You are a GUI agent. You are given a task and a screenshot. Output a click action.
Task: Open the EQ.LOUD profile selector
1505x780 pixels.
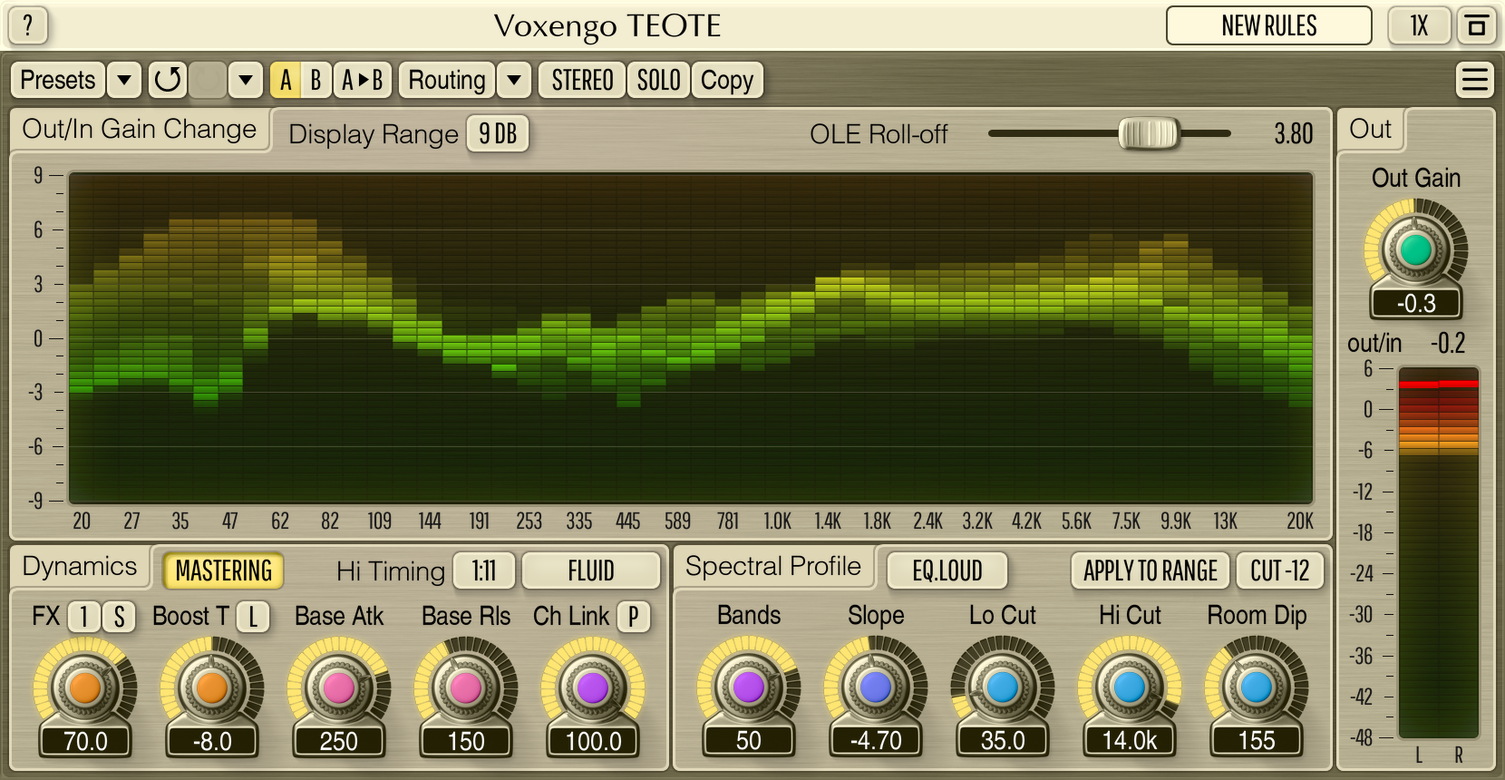(x=947, y=571)
